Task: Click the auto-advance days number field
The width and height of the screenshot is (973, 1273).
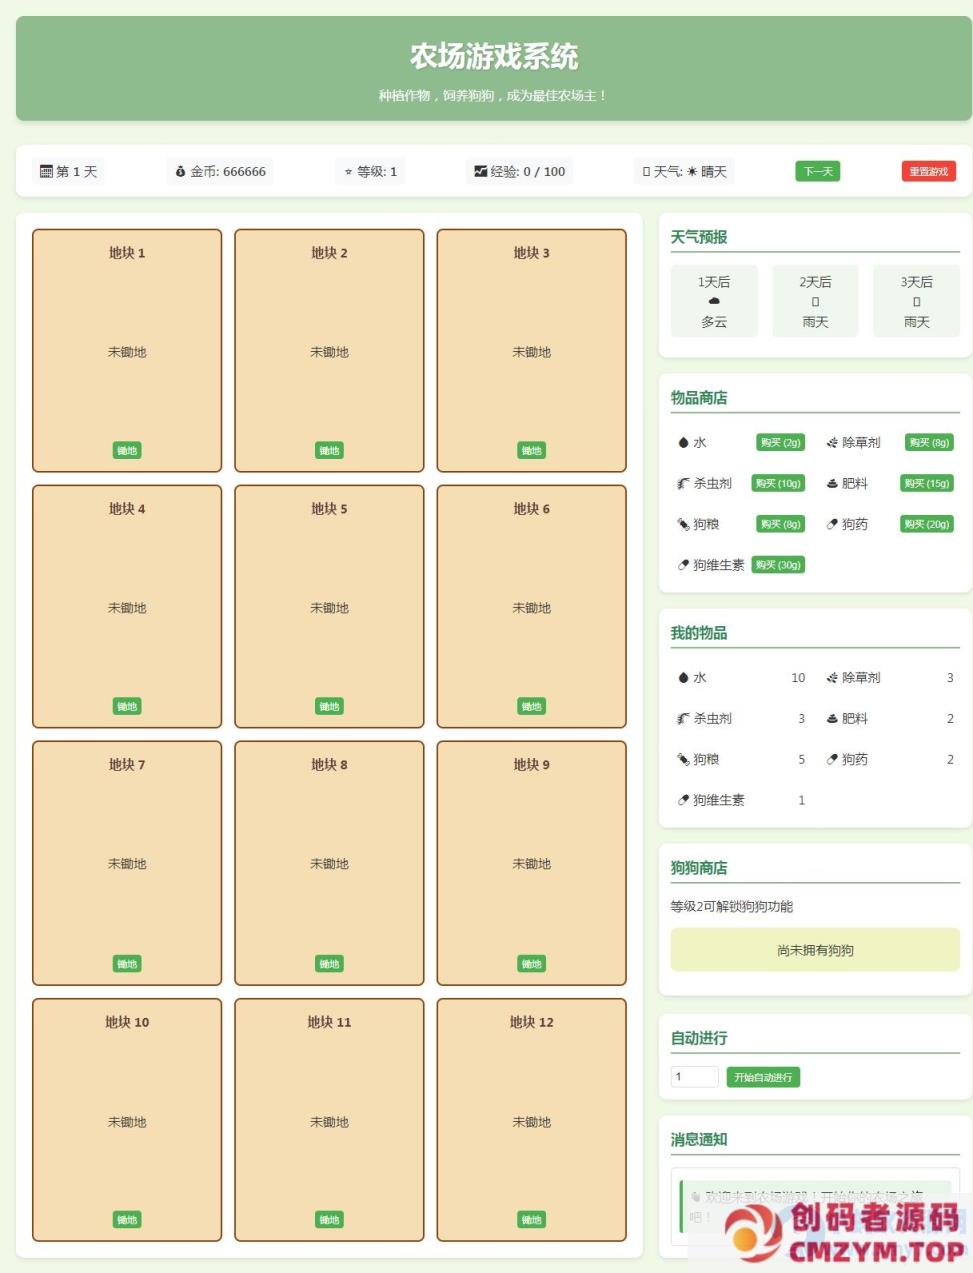Action: [x=694, y=1077]
